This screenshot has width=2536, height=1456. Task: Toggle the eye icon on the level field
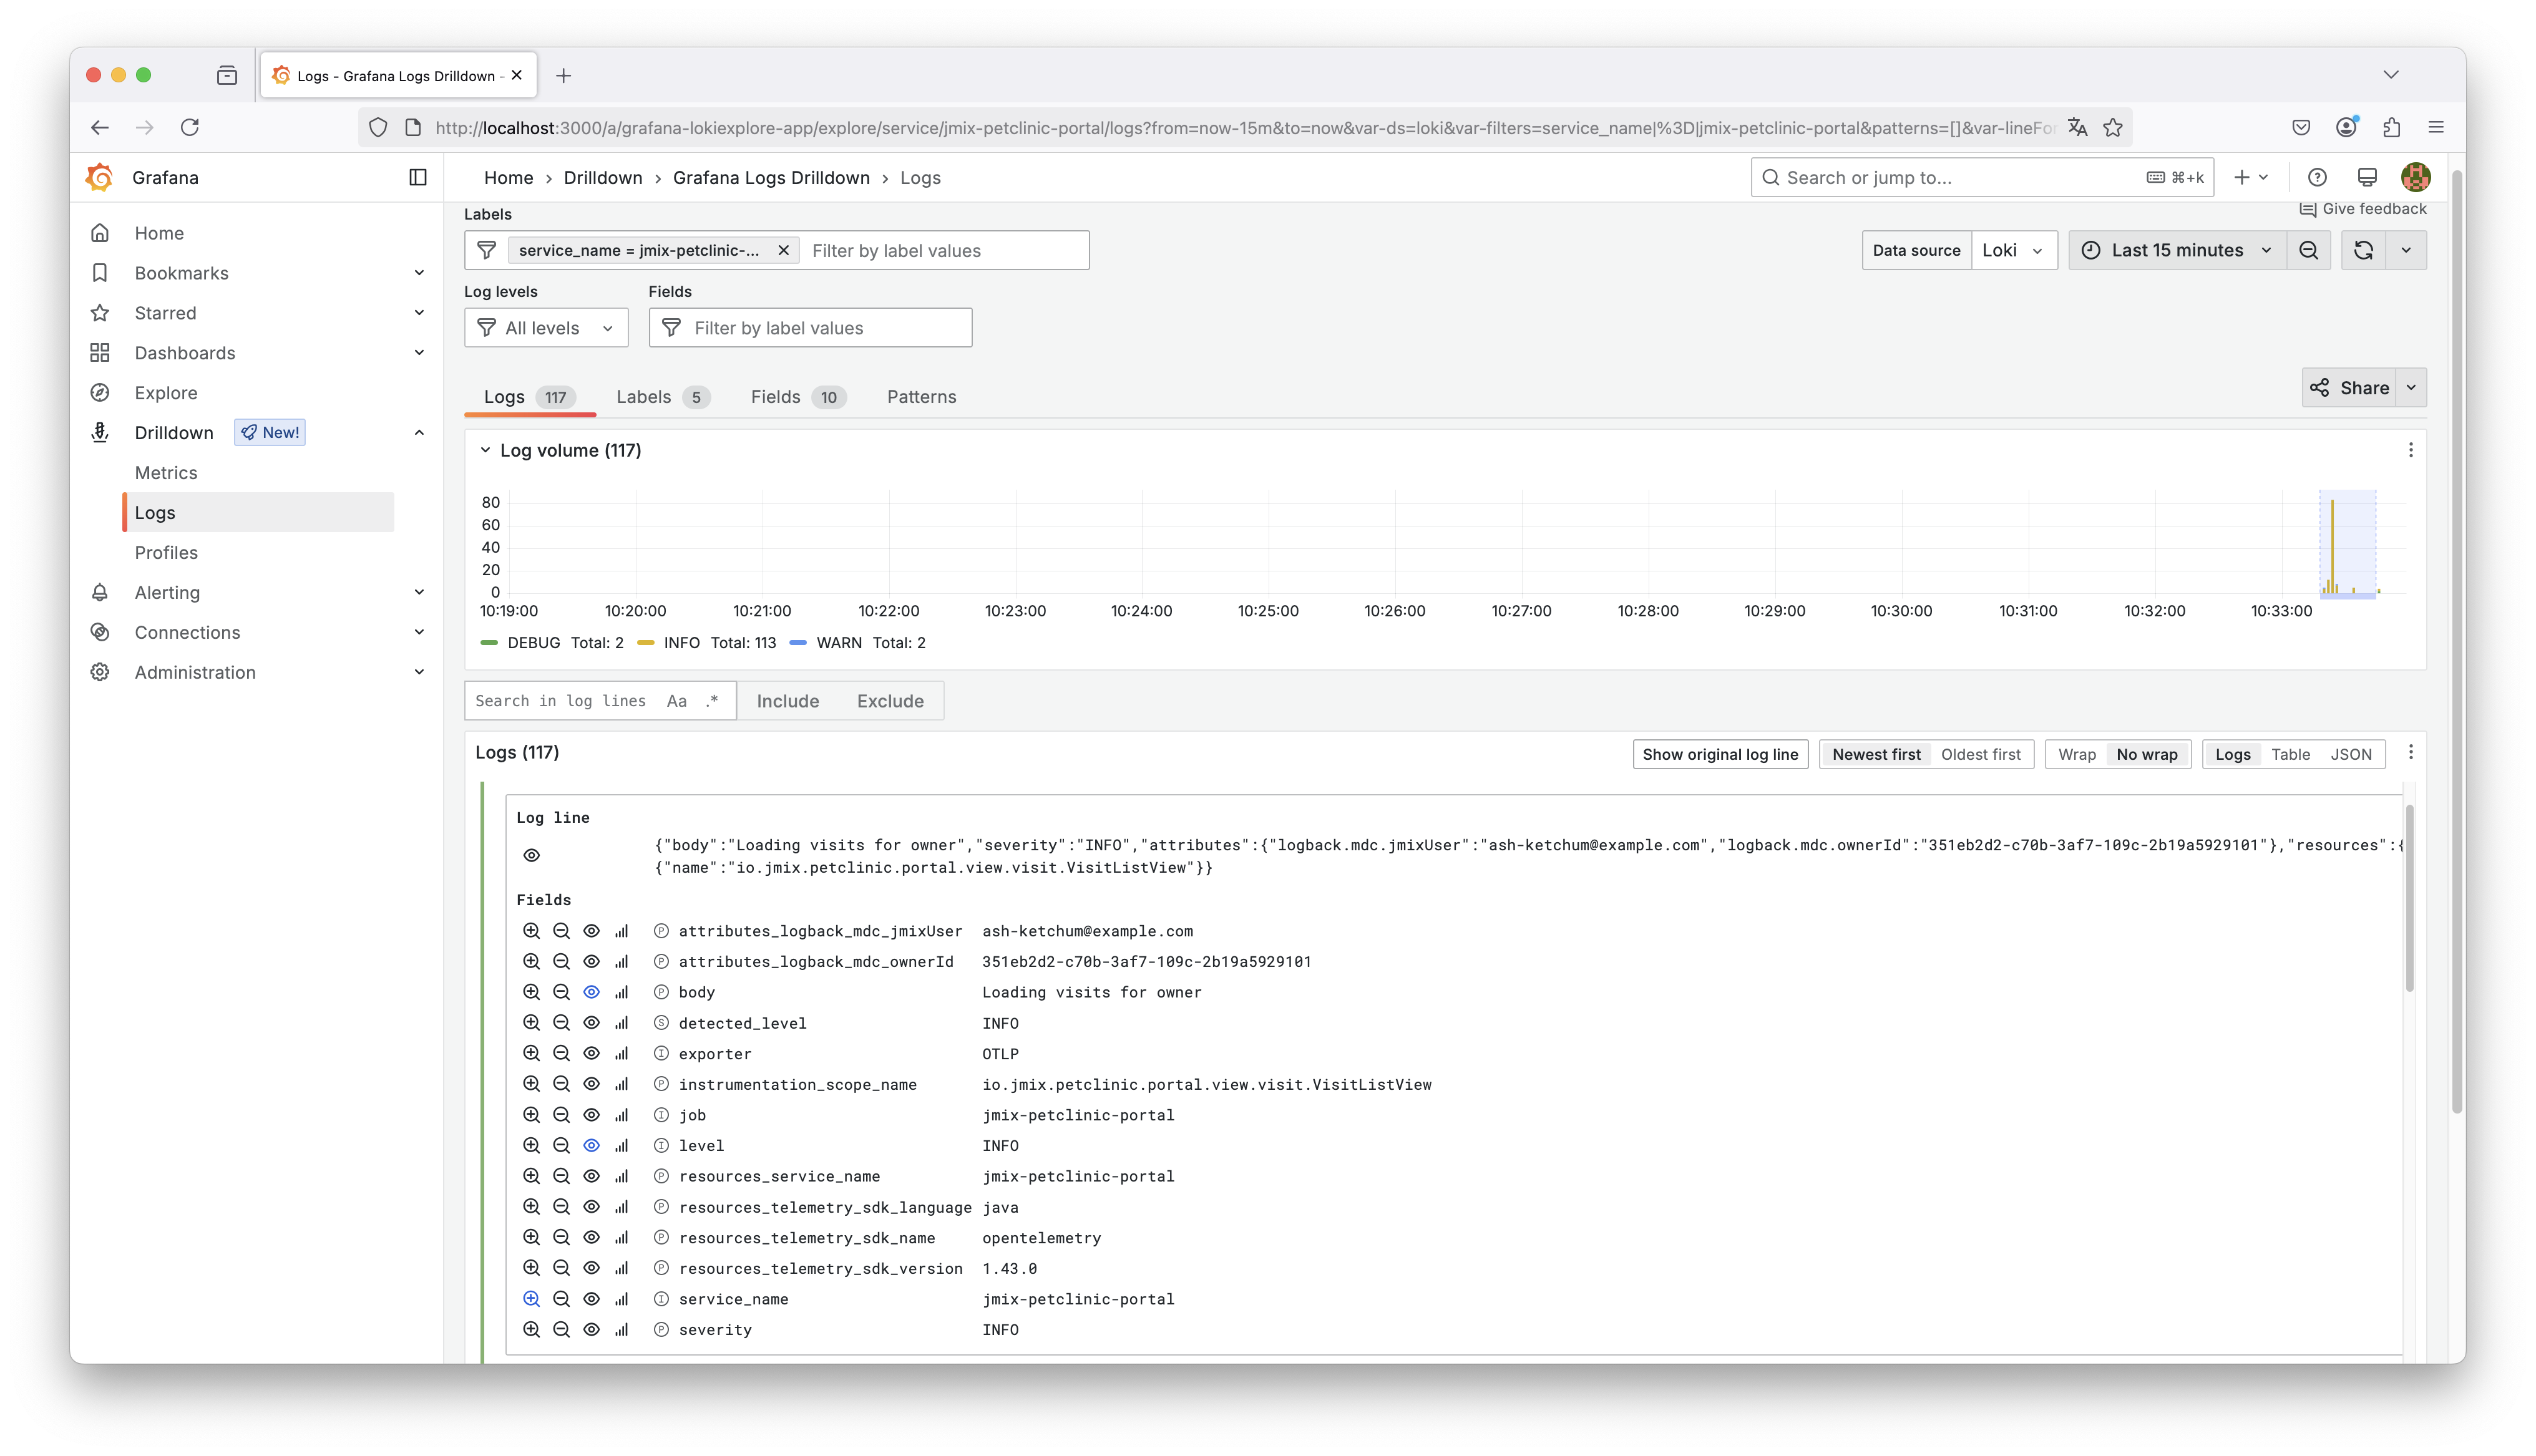click(x=591, y=1146)
